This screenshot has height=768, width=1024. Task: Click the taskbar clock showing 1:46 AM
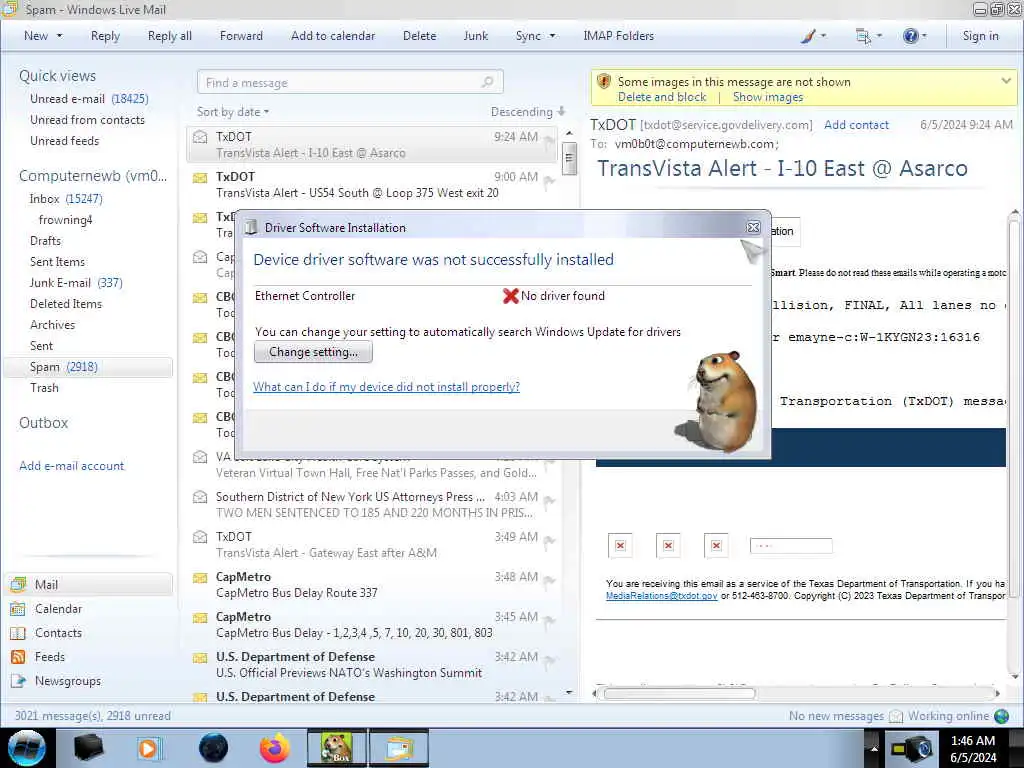[x=973, y=749]
